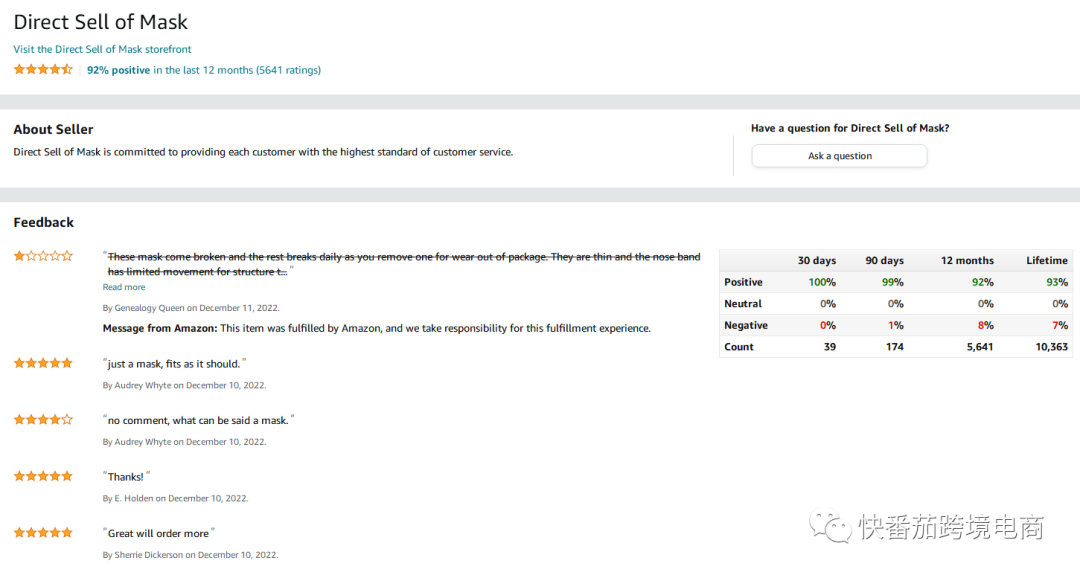Click the Lifetime count 10,363 cell
This screenshot has height=575, width=1080.
point(1052,346)
